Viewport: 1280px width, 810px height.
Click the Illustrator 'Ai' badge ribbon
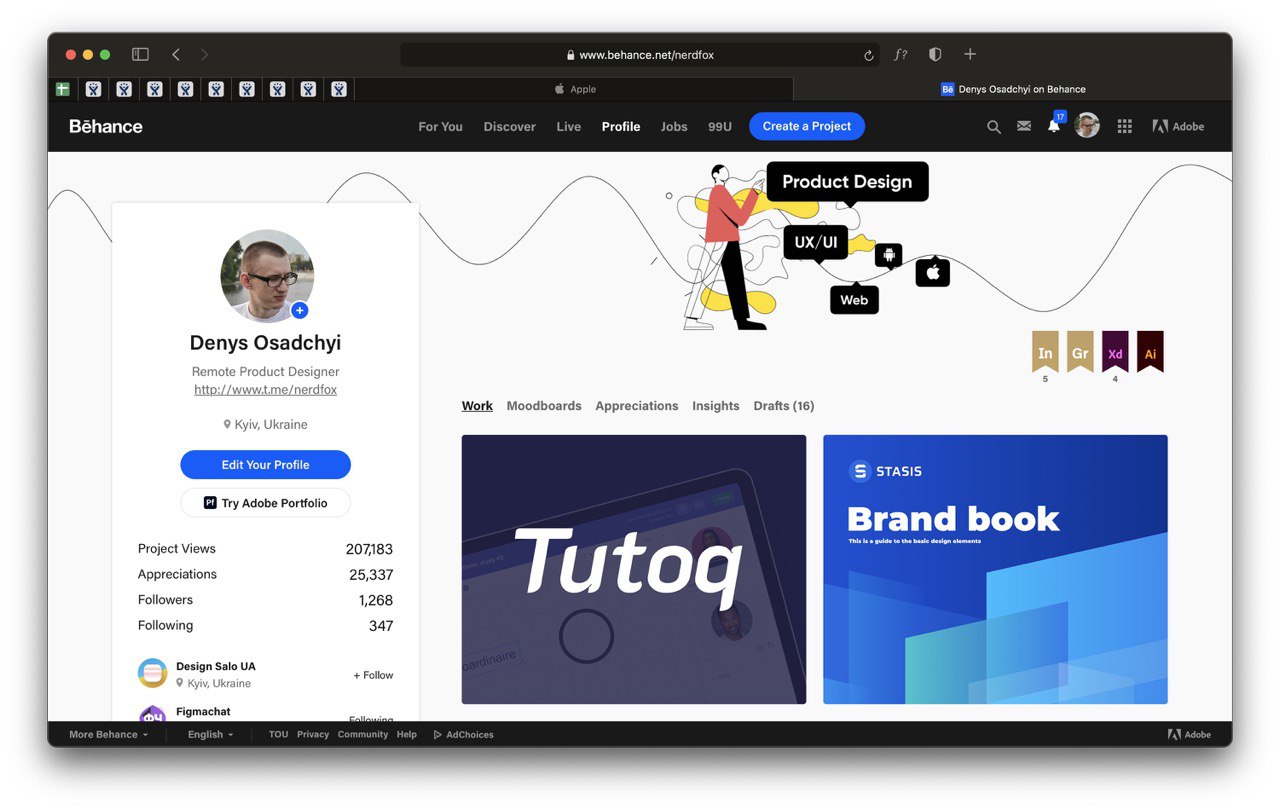click(x=1150, y=351)
